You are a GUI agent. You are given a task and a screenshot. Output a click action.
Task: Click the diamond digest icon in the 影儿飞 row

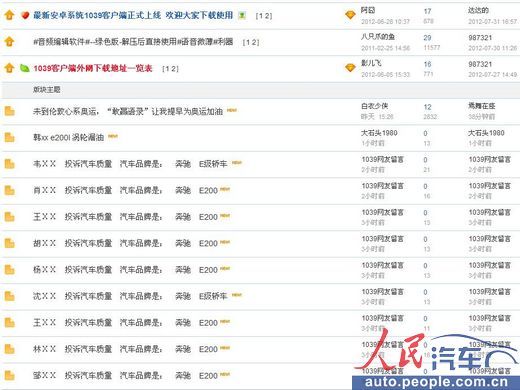[350, 68]
